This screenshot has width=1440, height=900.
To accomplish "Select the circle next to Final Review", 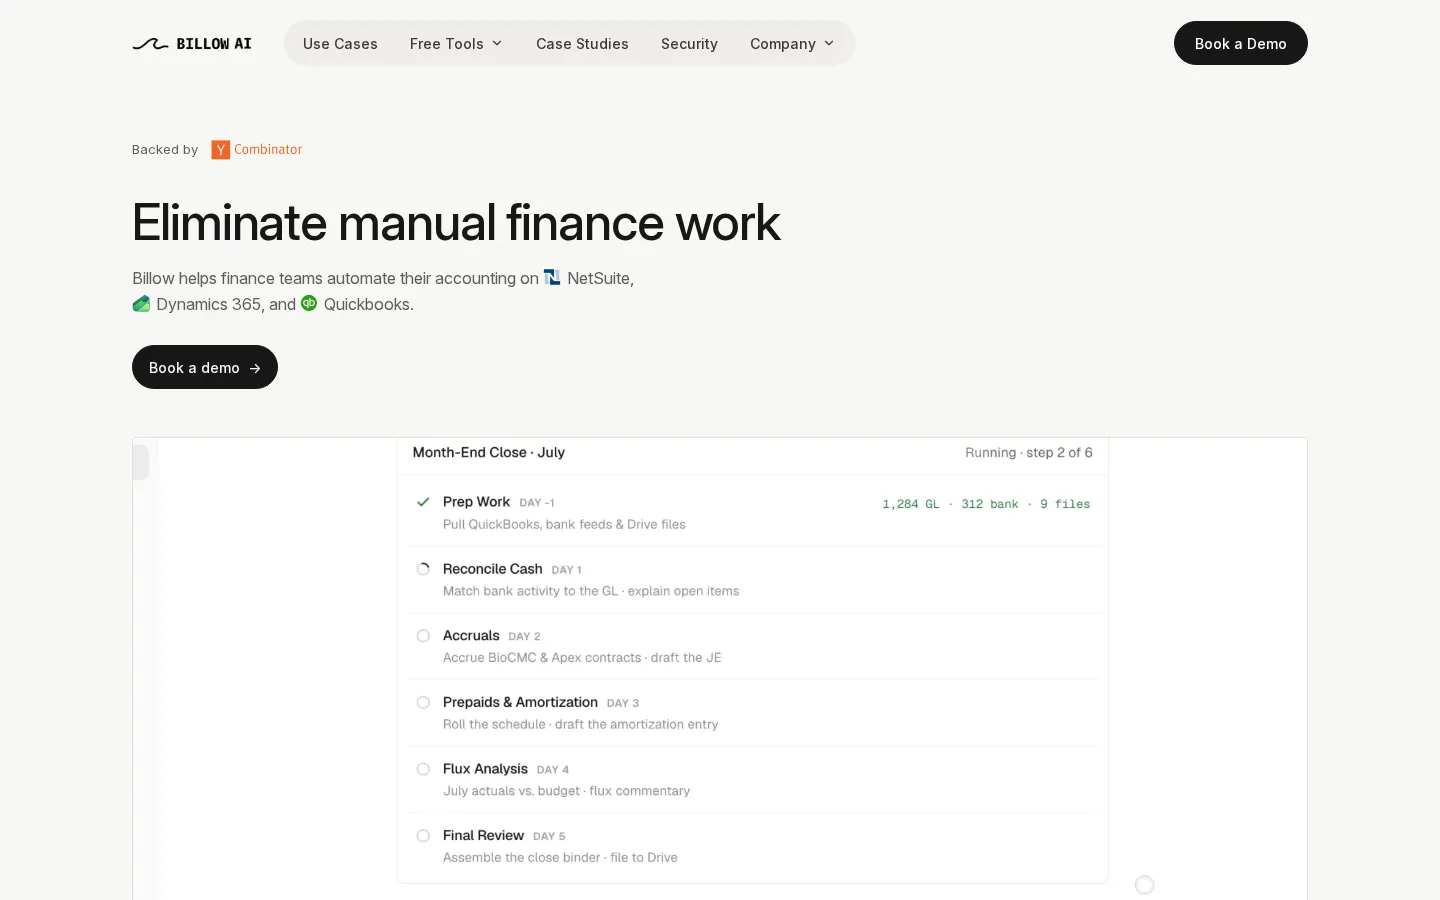I will pos(423,836).
